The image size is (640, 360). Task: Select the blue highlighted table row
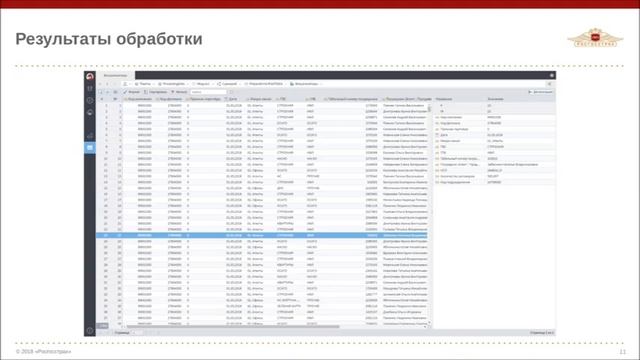[x=262, y=236]
